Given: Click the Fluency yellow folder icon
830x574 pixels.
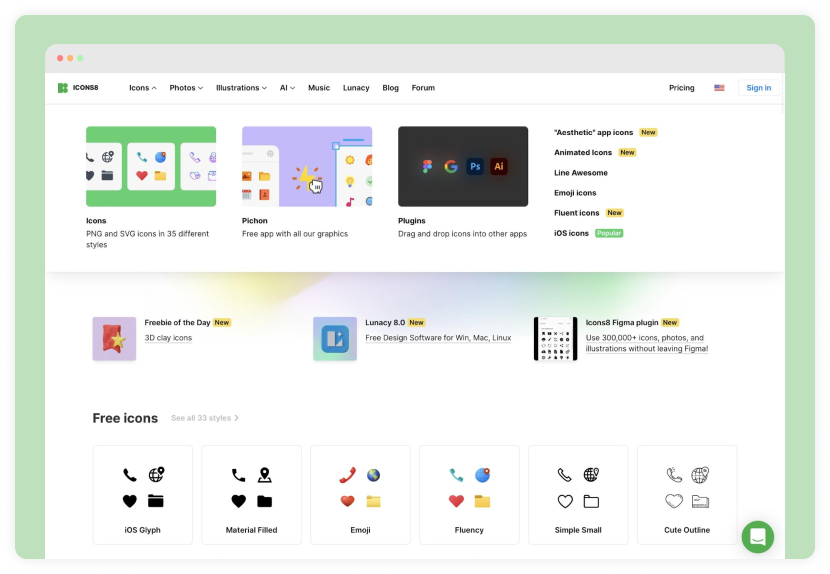Looking at the screenshot, I should [482, 501].
